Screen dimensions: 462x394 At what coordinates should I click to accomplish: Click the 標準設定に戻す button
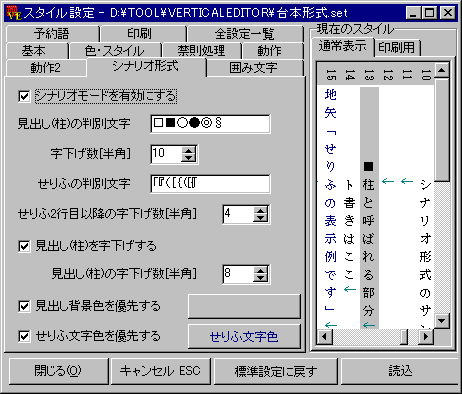(x=276, y=371)
